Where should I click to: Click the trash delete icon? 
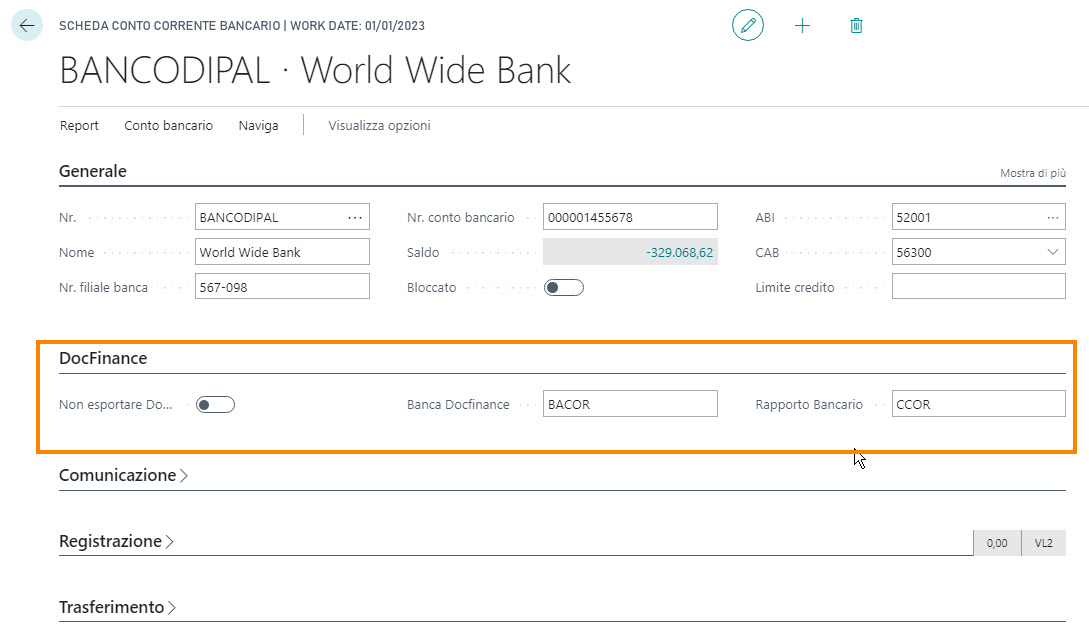pos(856,25)
